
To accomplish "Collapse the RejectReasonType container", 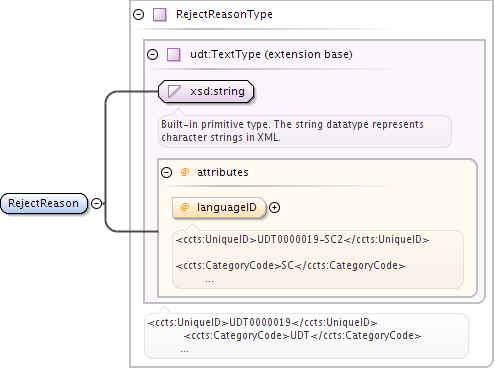I will tap(138, 14).
